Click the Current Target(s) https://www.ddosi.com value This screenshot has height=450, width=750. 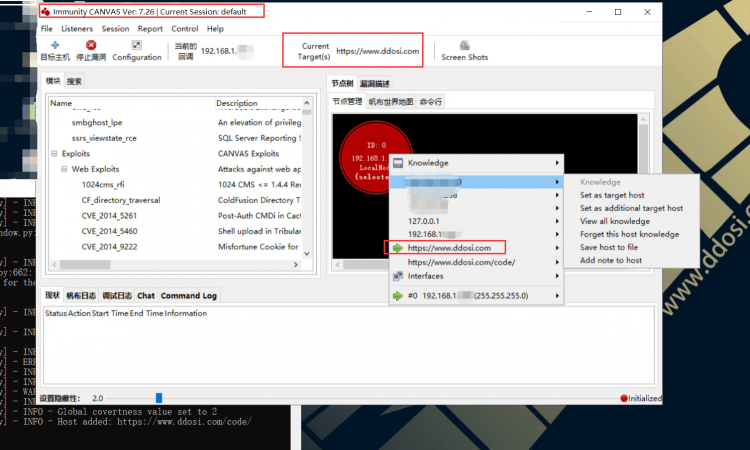(x=377, y=51)
